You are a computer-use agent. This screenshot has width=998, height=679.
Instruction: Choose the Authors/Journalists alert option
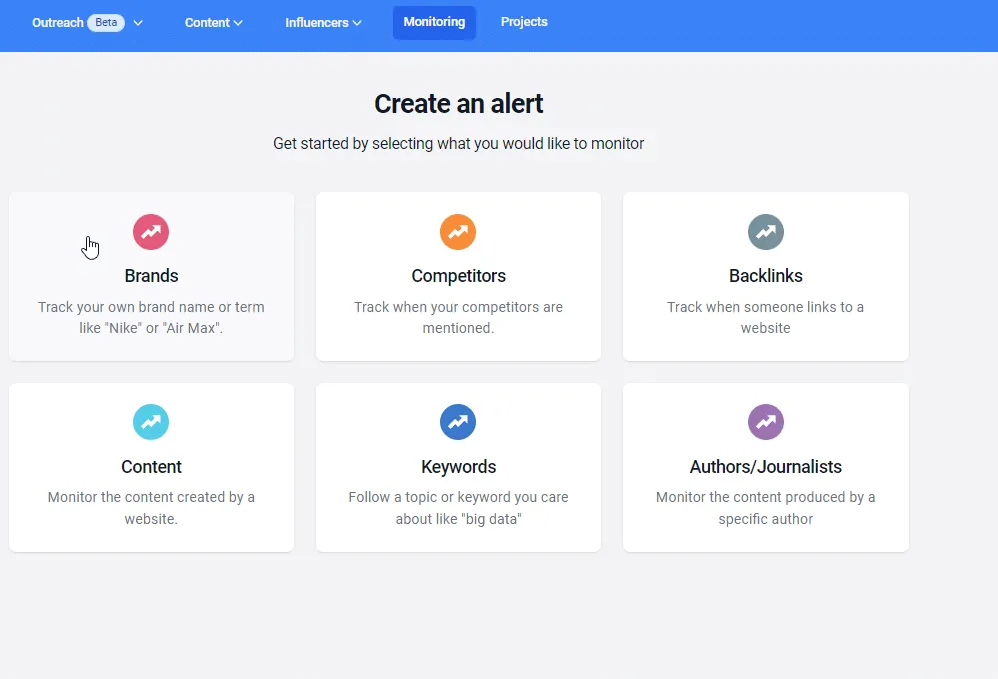coord(765,467)
